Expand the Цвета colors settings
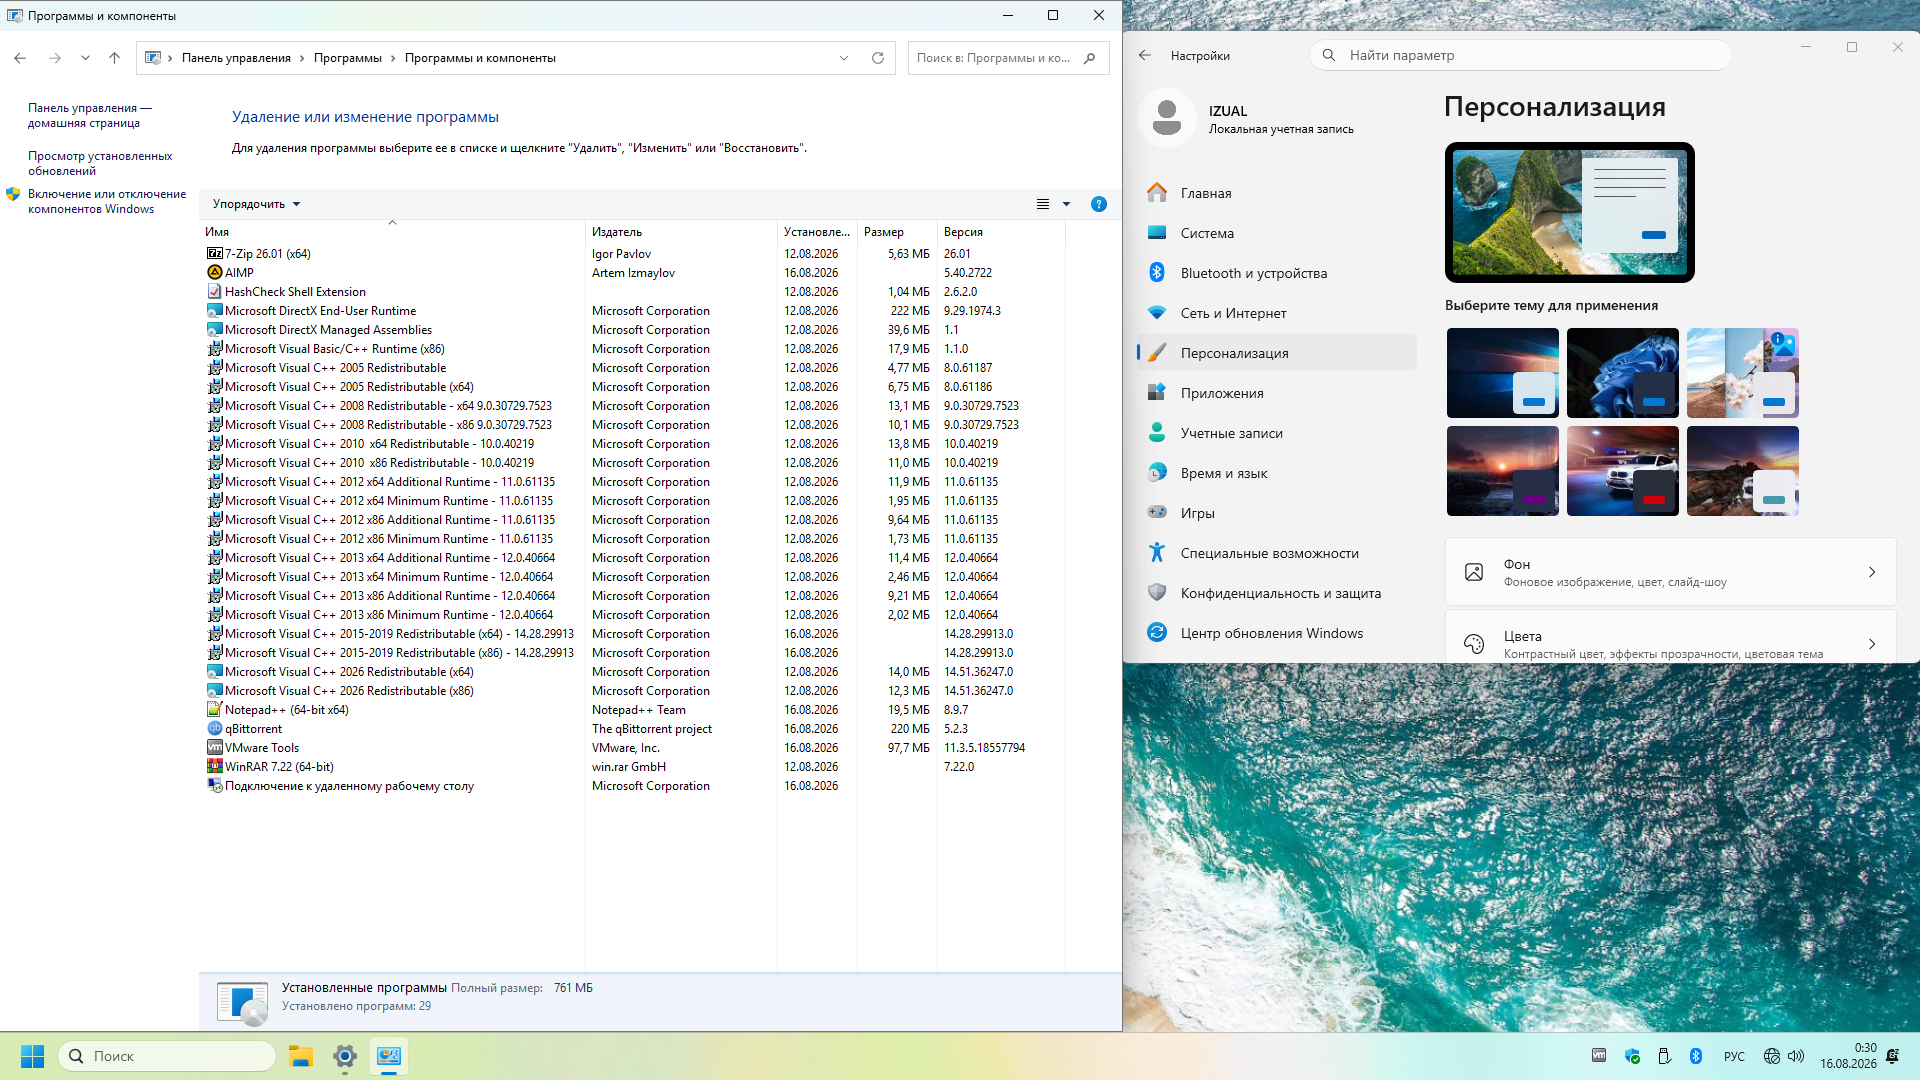 point(1670,637)
